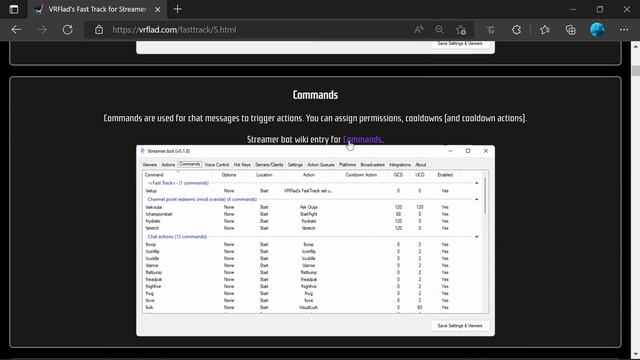Open the browser extensions icon

[x=516, y=30]
